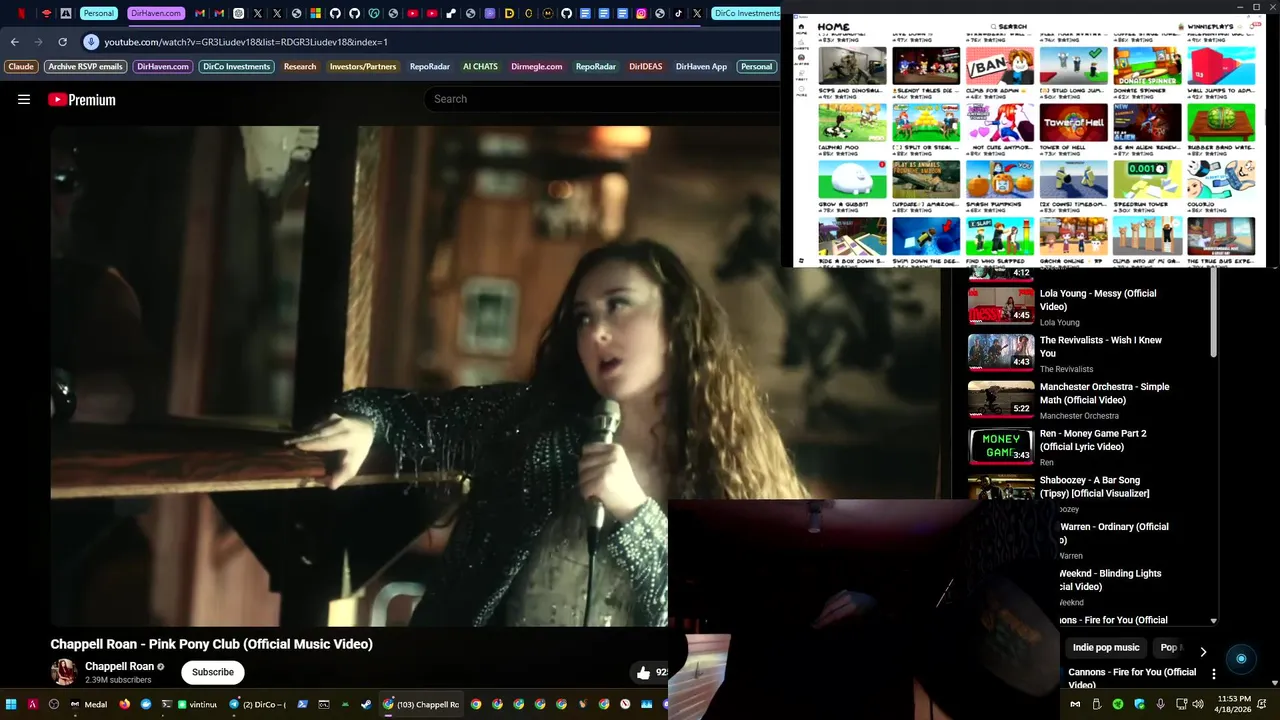Click the browser address bar URL
This screenshot has height=720, width=1280.
click(246, 42)
